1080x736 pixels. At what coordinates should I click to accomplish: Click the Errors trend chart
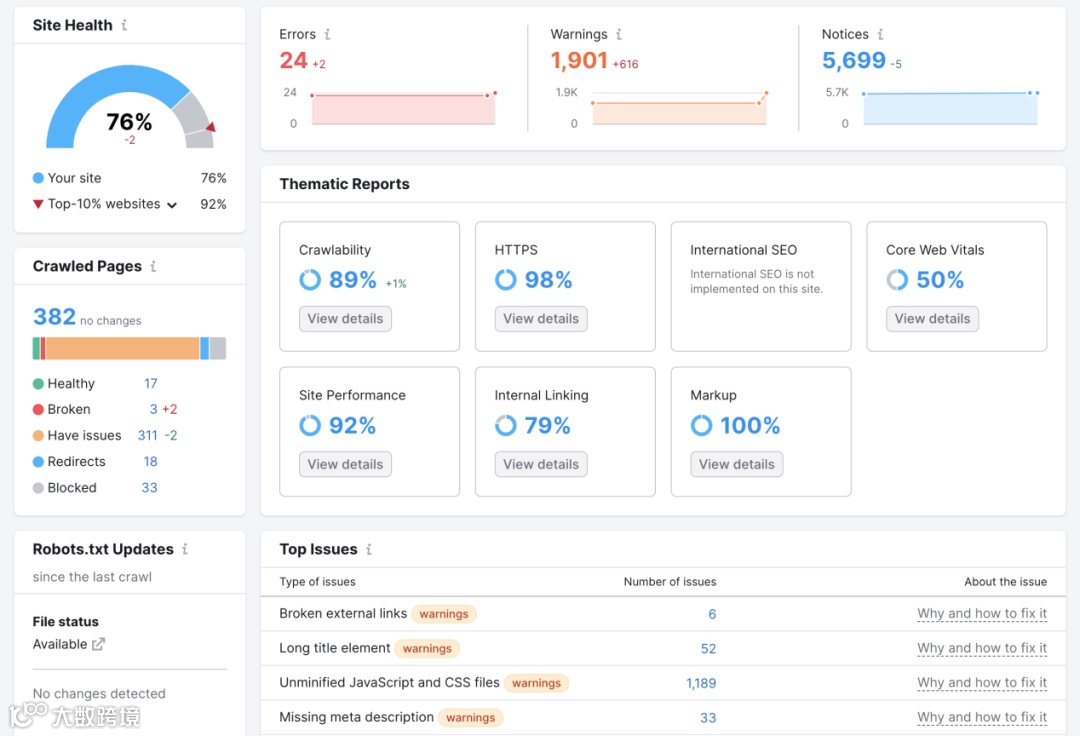click(x=403, y=108)
